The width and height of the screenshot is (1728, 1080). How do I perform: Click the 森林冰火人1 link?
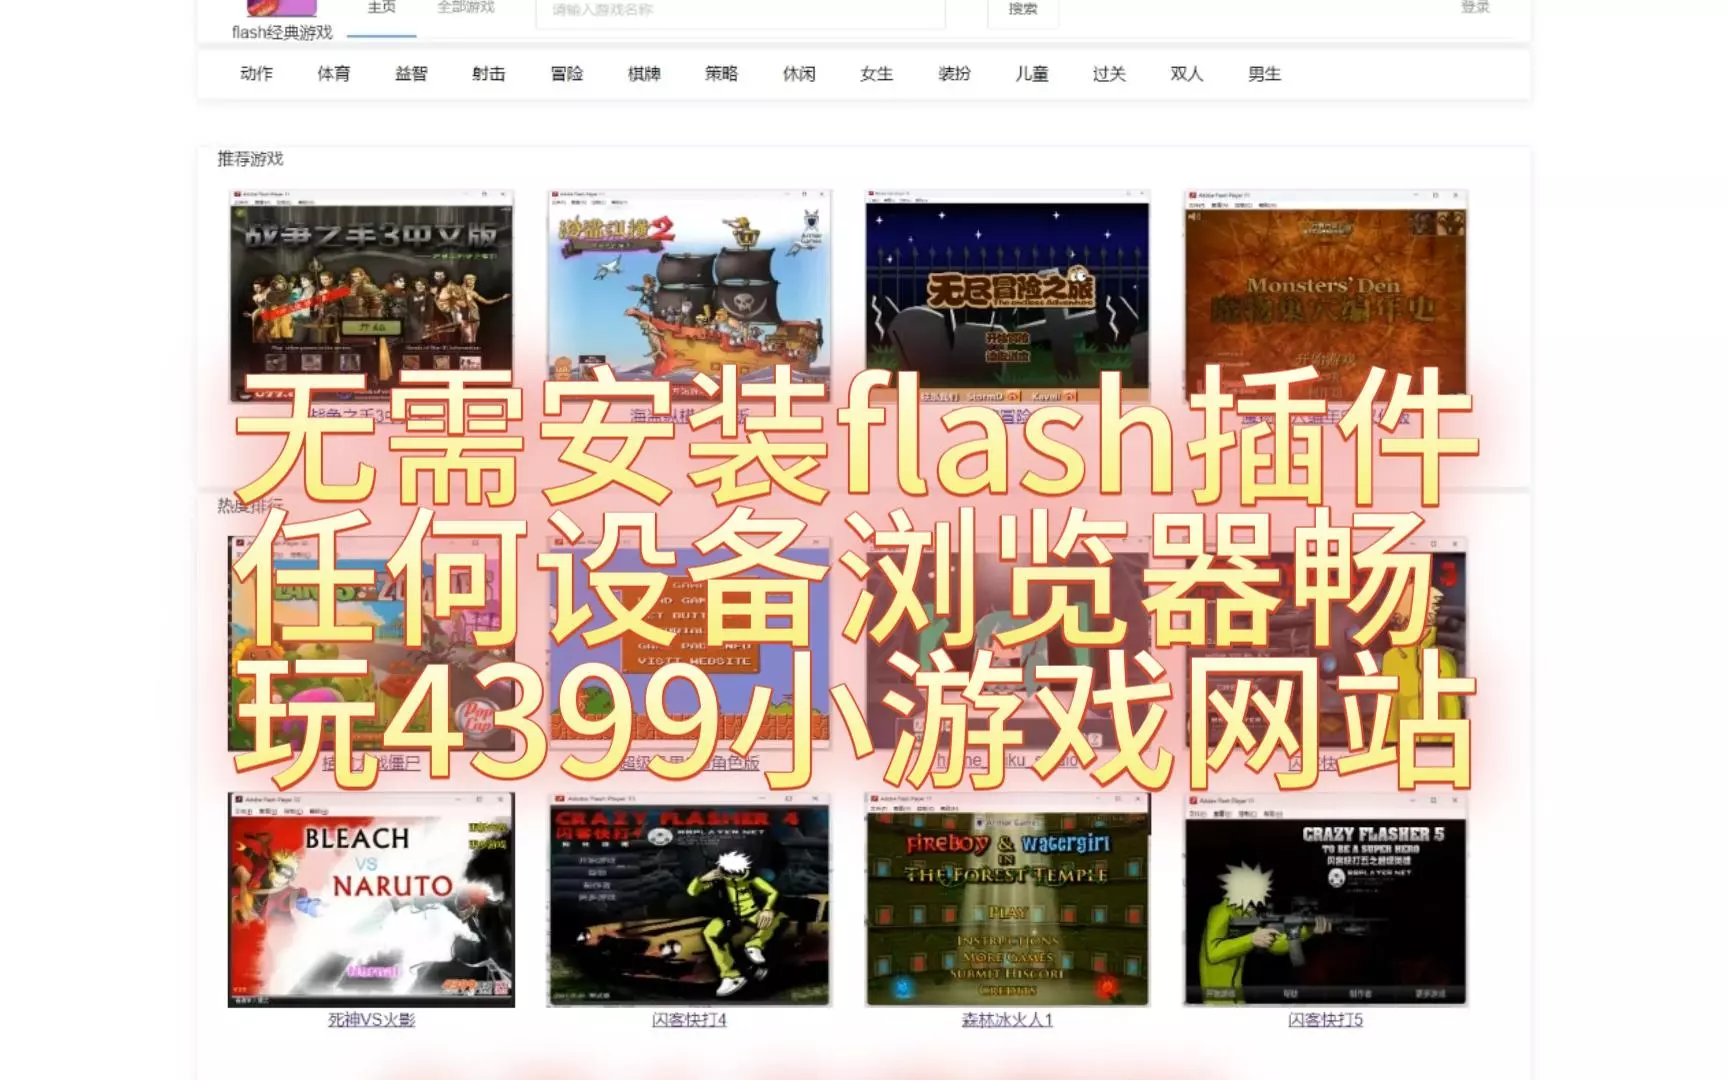(1007, 1020)
